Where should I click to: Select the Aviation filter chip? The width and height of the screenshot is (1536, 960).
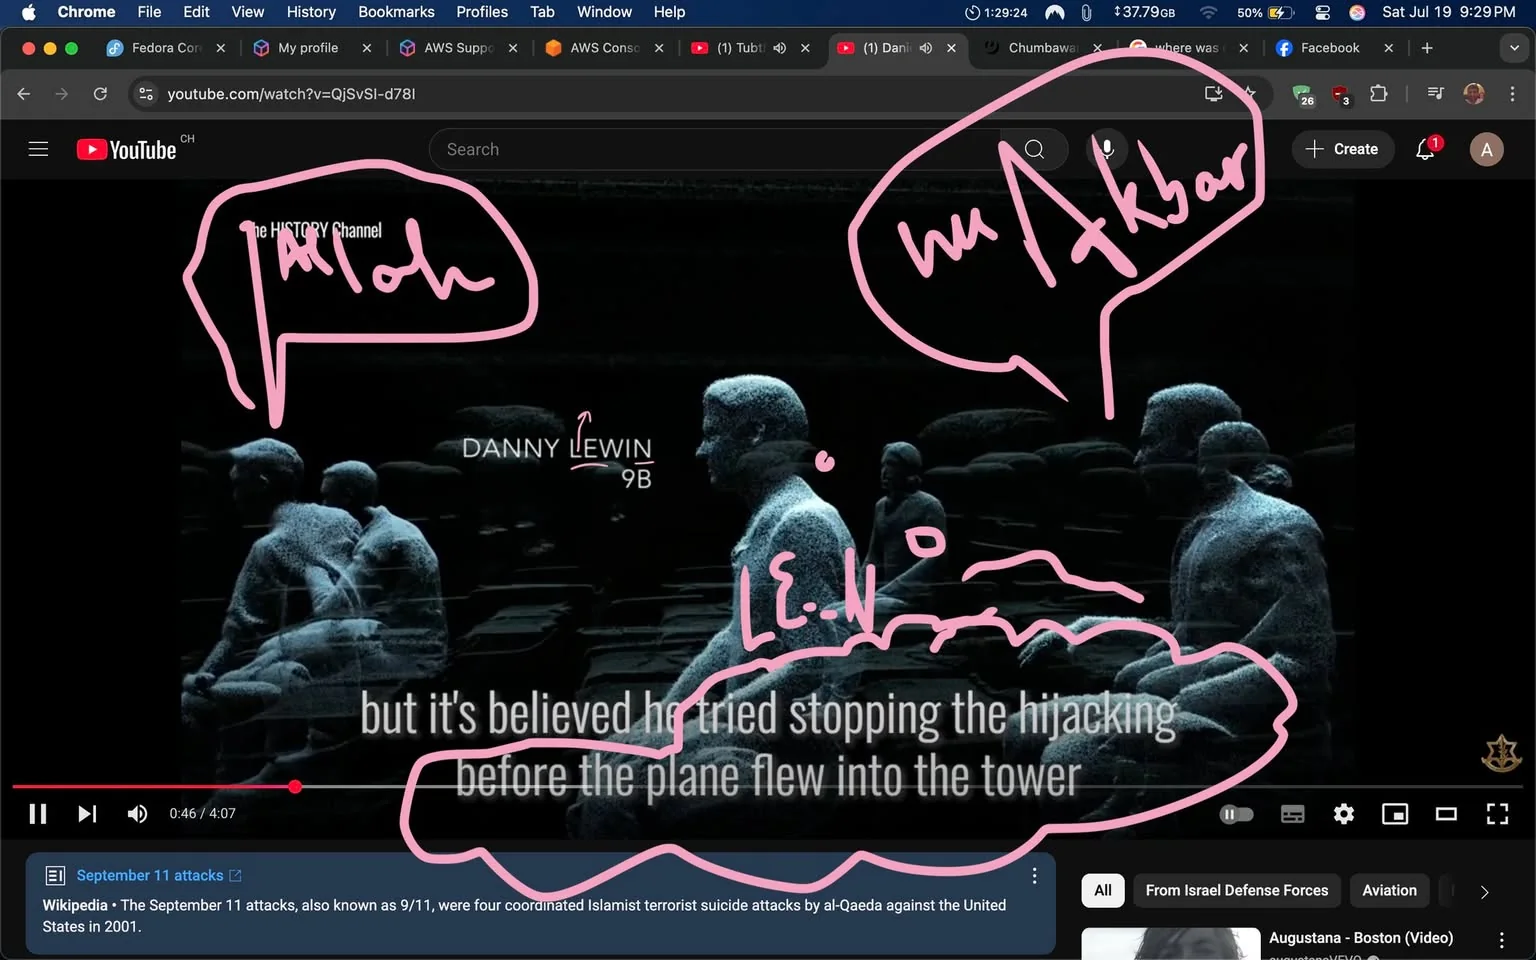(1389, 890)
